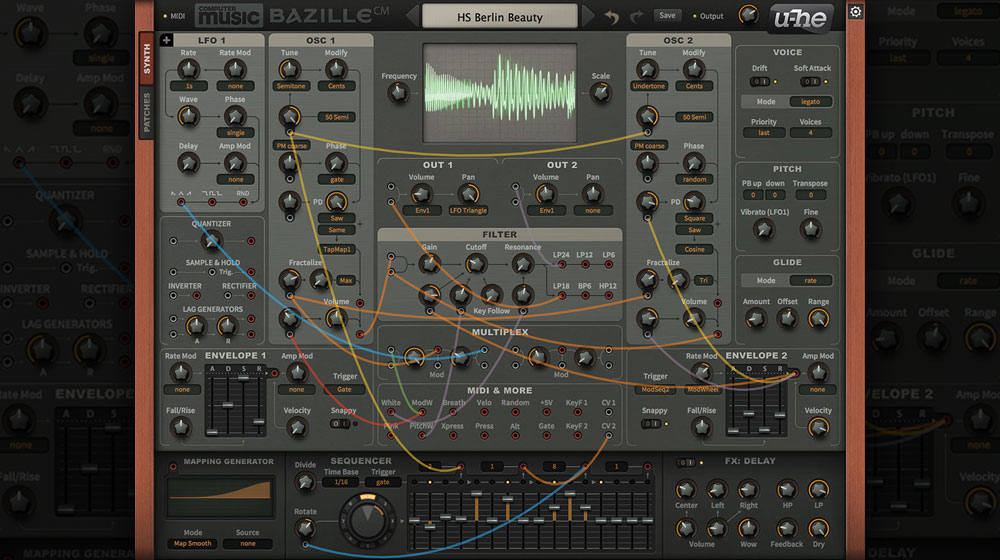This screenshot has height=560, width=1000.
Task: Go to the previous preset with the left arrow
Action: pyautogui.click(x=413, y=16)
